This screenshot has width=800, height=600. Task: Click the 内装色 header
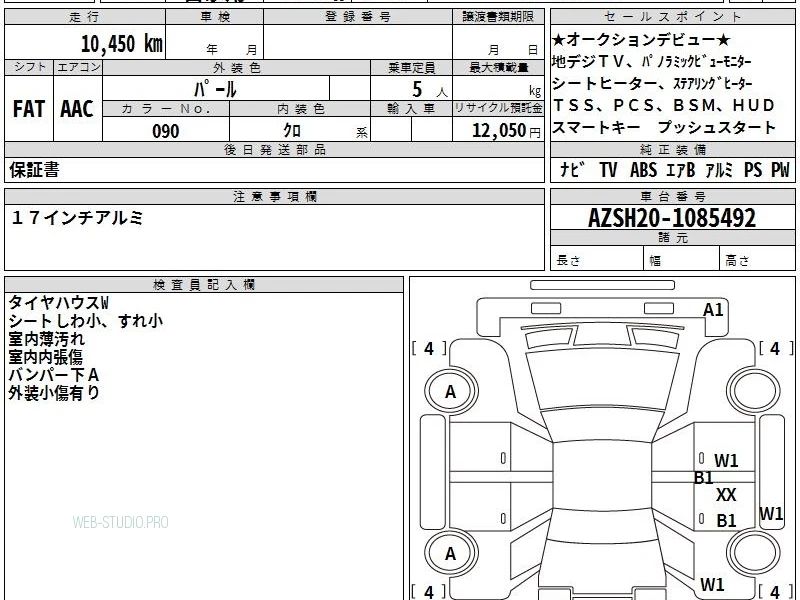click(301, 109)
